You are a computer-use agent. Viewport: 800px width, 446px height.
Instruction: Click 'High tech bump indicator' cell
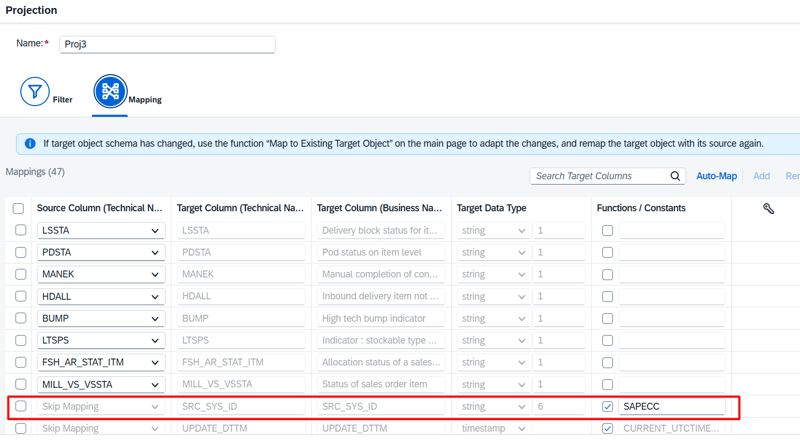click(381, 318)
